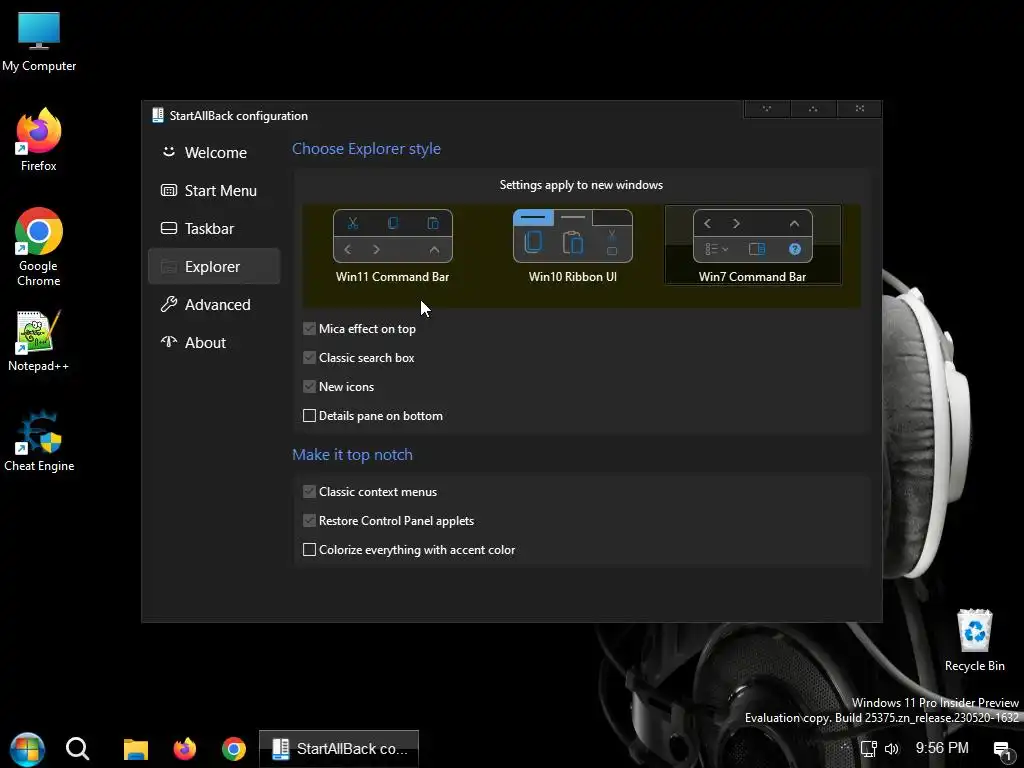This screenshot has height=768, width=1024.
Task: Select the Win10 Ribbon UI explorer style
Action: [x=573, y=246]
